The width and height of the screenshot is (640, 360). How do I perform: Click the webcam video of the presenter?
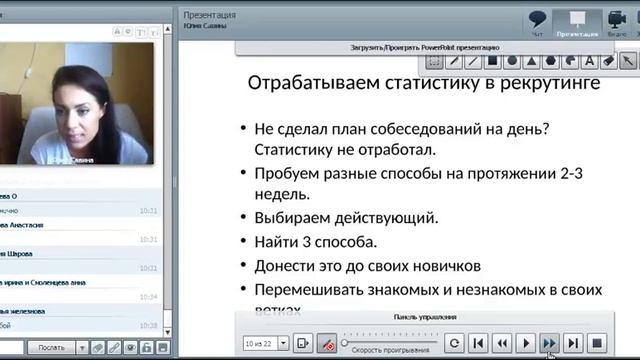tap(77, 103)
